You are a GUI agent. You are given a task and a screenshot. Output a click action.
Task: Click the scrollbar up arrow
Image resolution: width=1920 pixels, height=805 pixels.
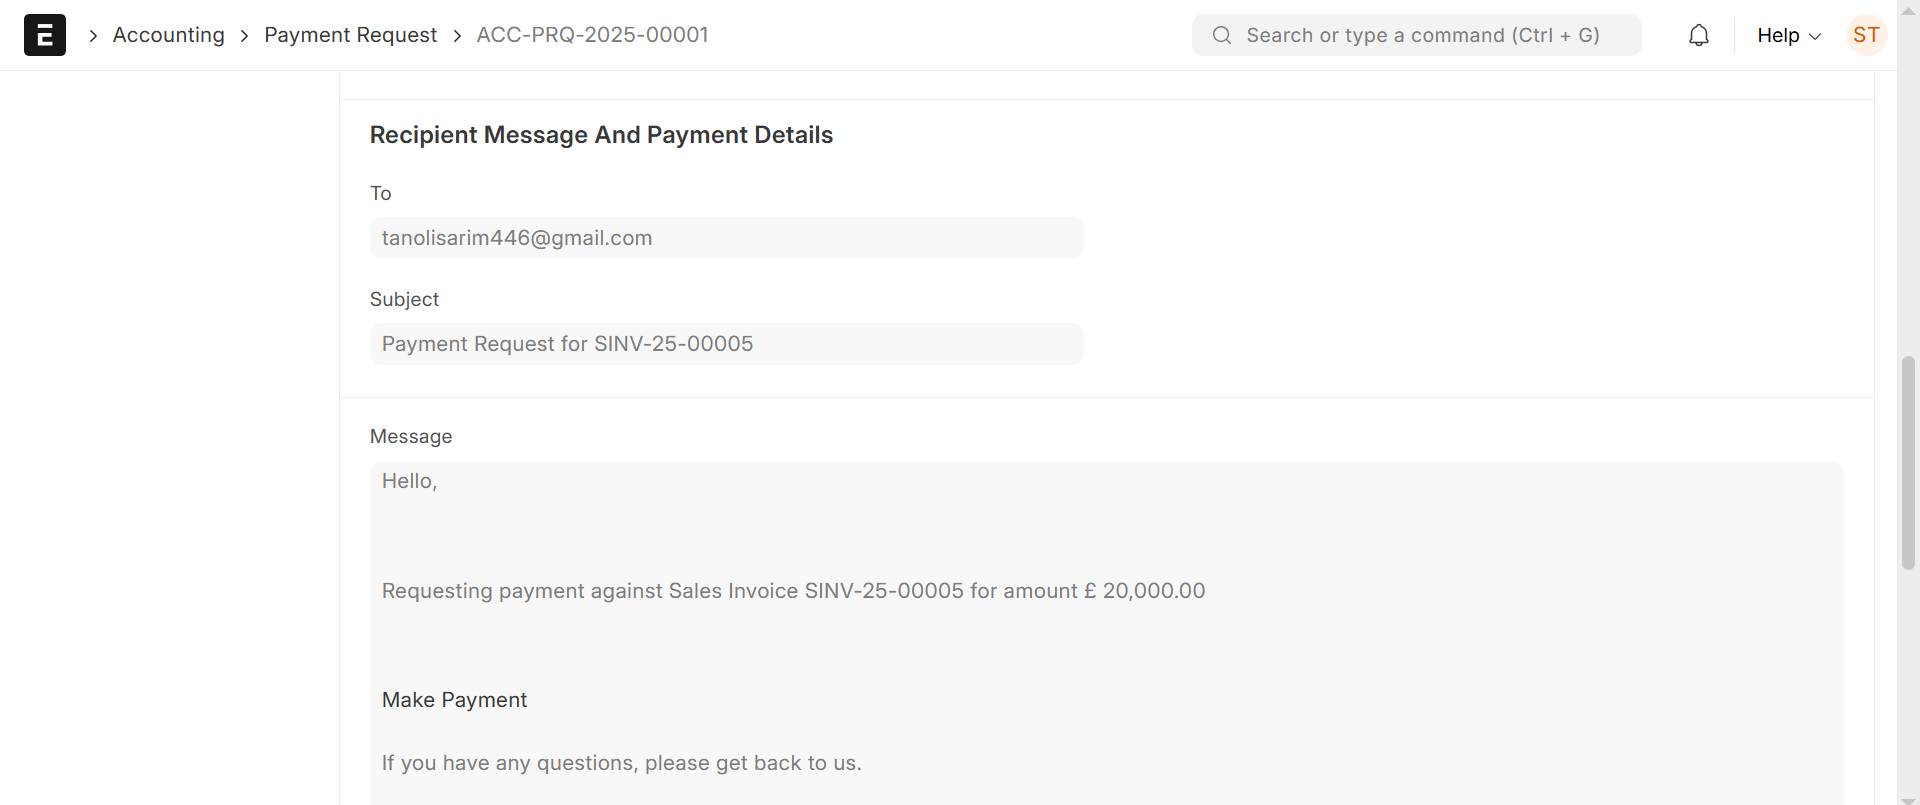pos(1908,9)
